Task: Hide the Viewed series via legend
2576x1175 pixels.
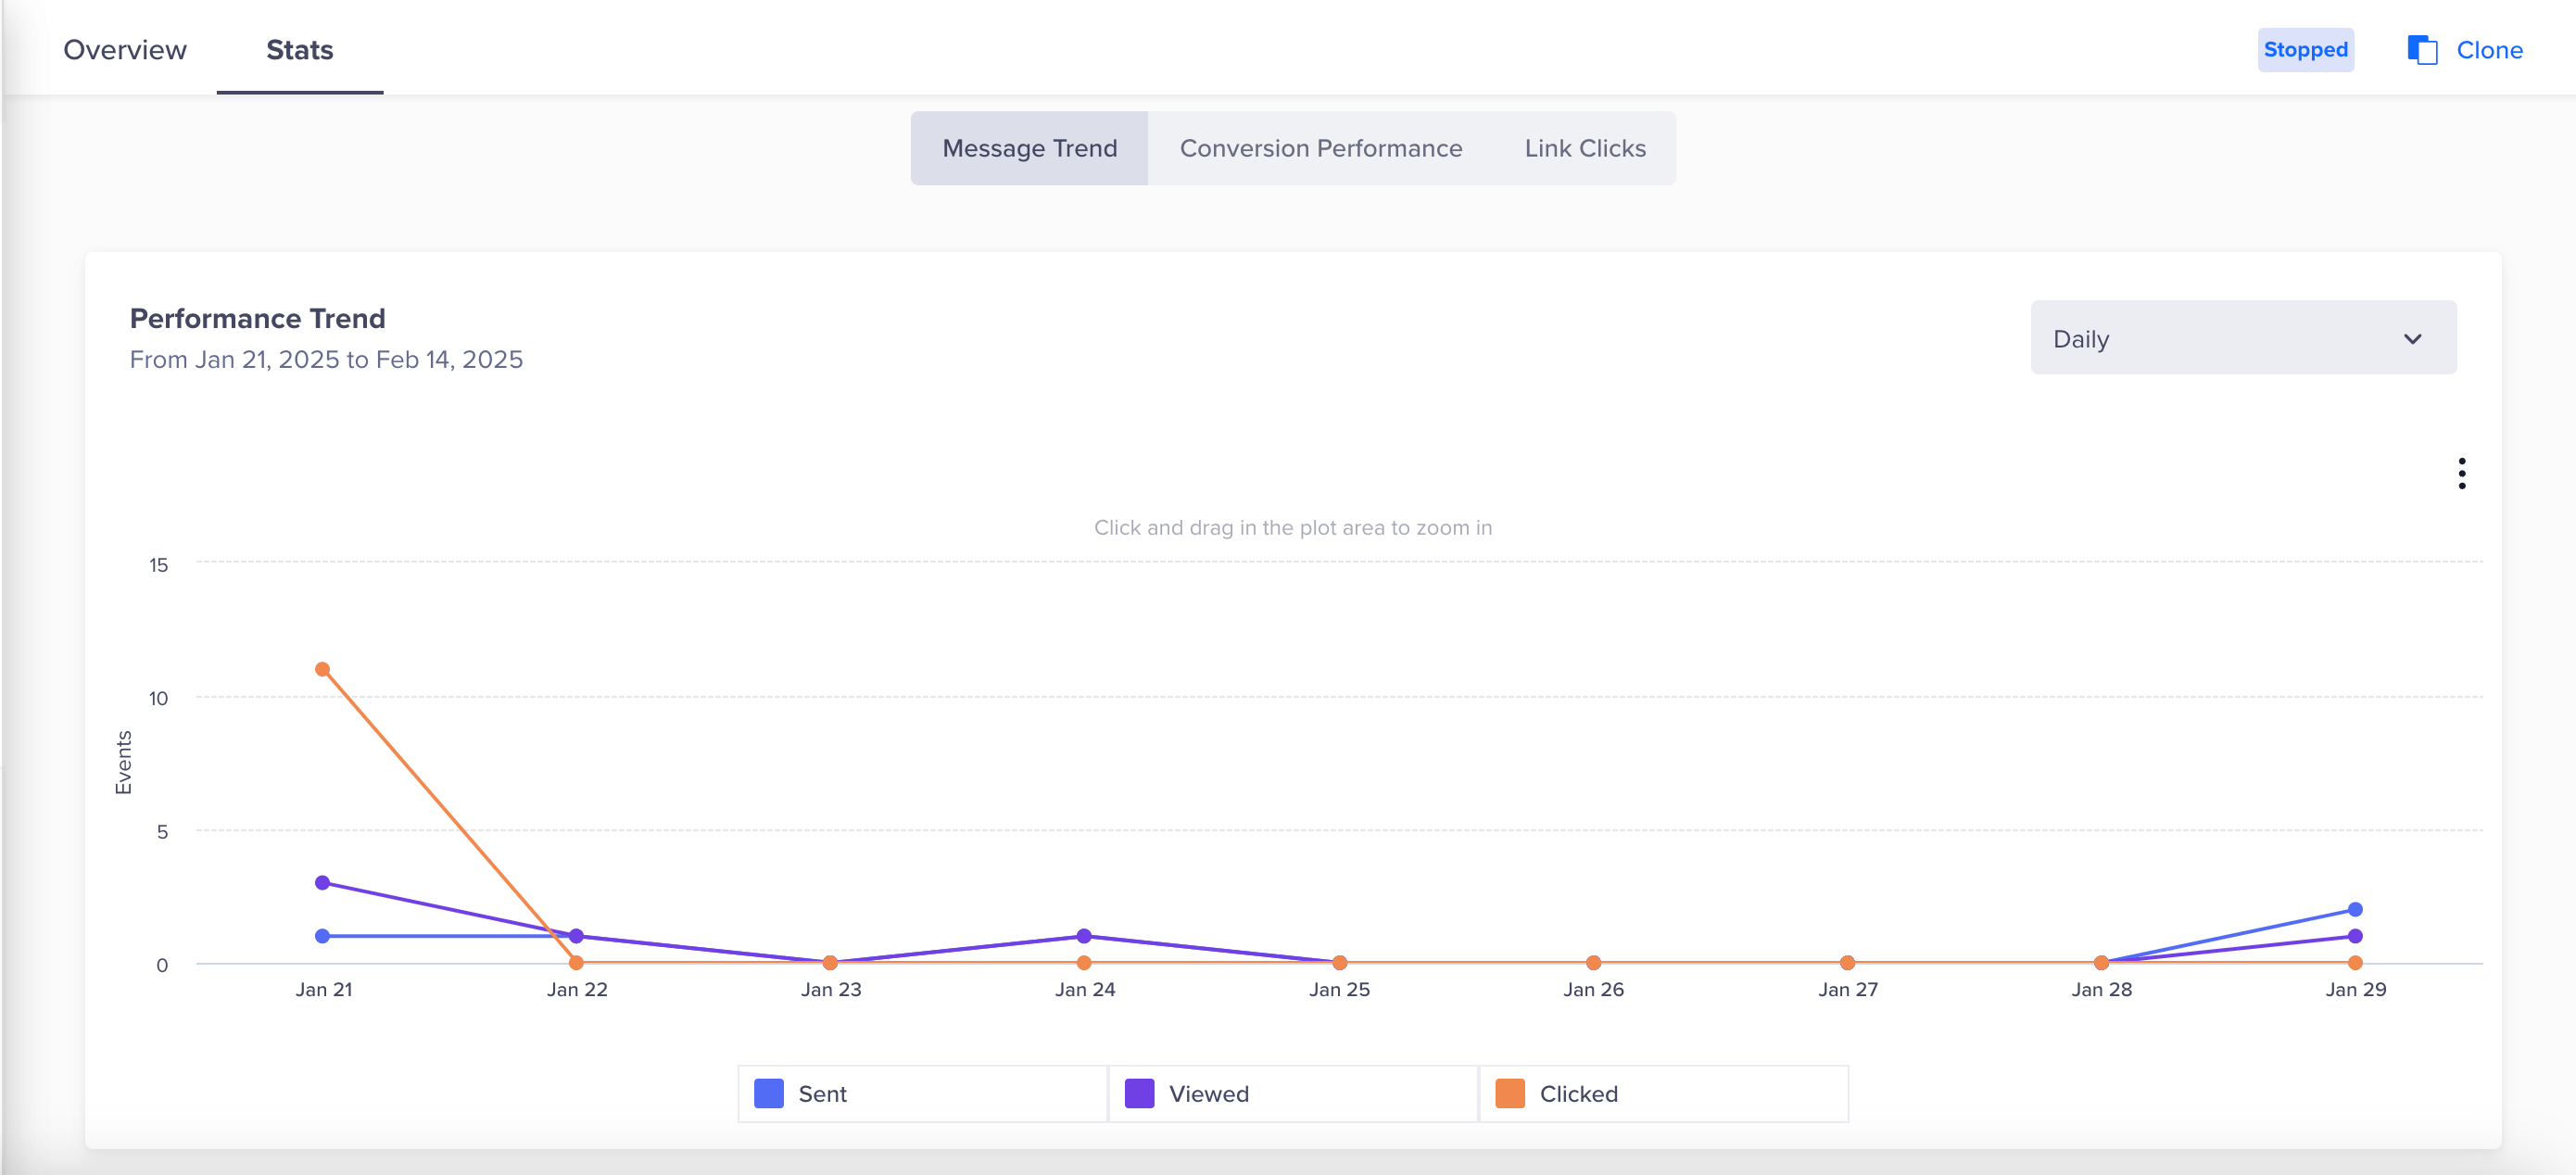Action: pyautogui.click(x=1208, y=1093)
